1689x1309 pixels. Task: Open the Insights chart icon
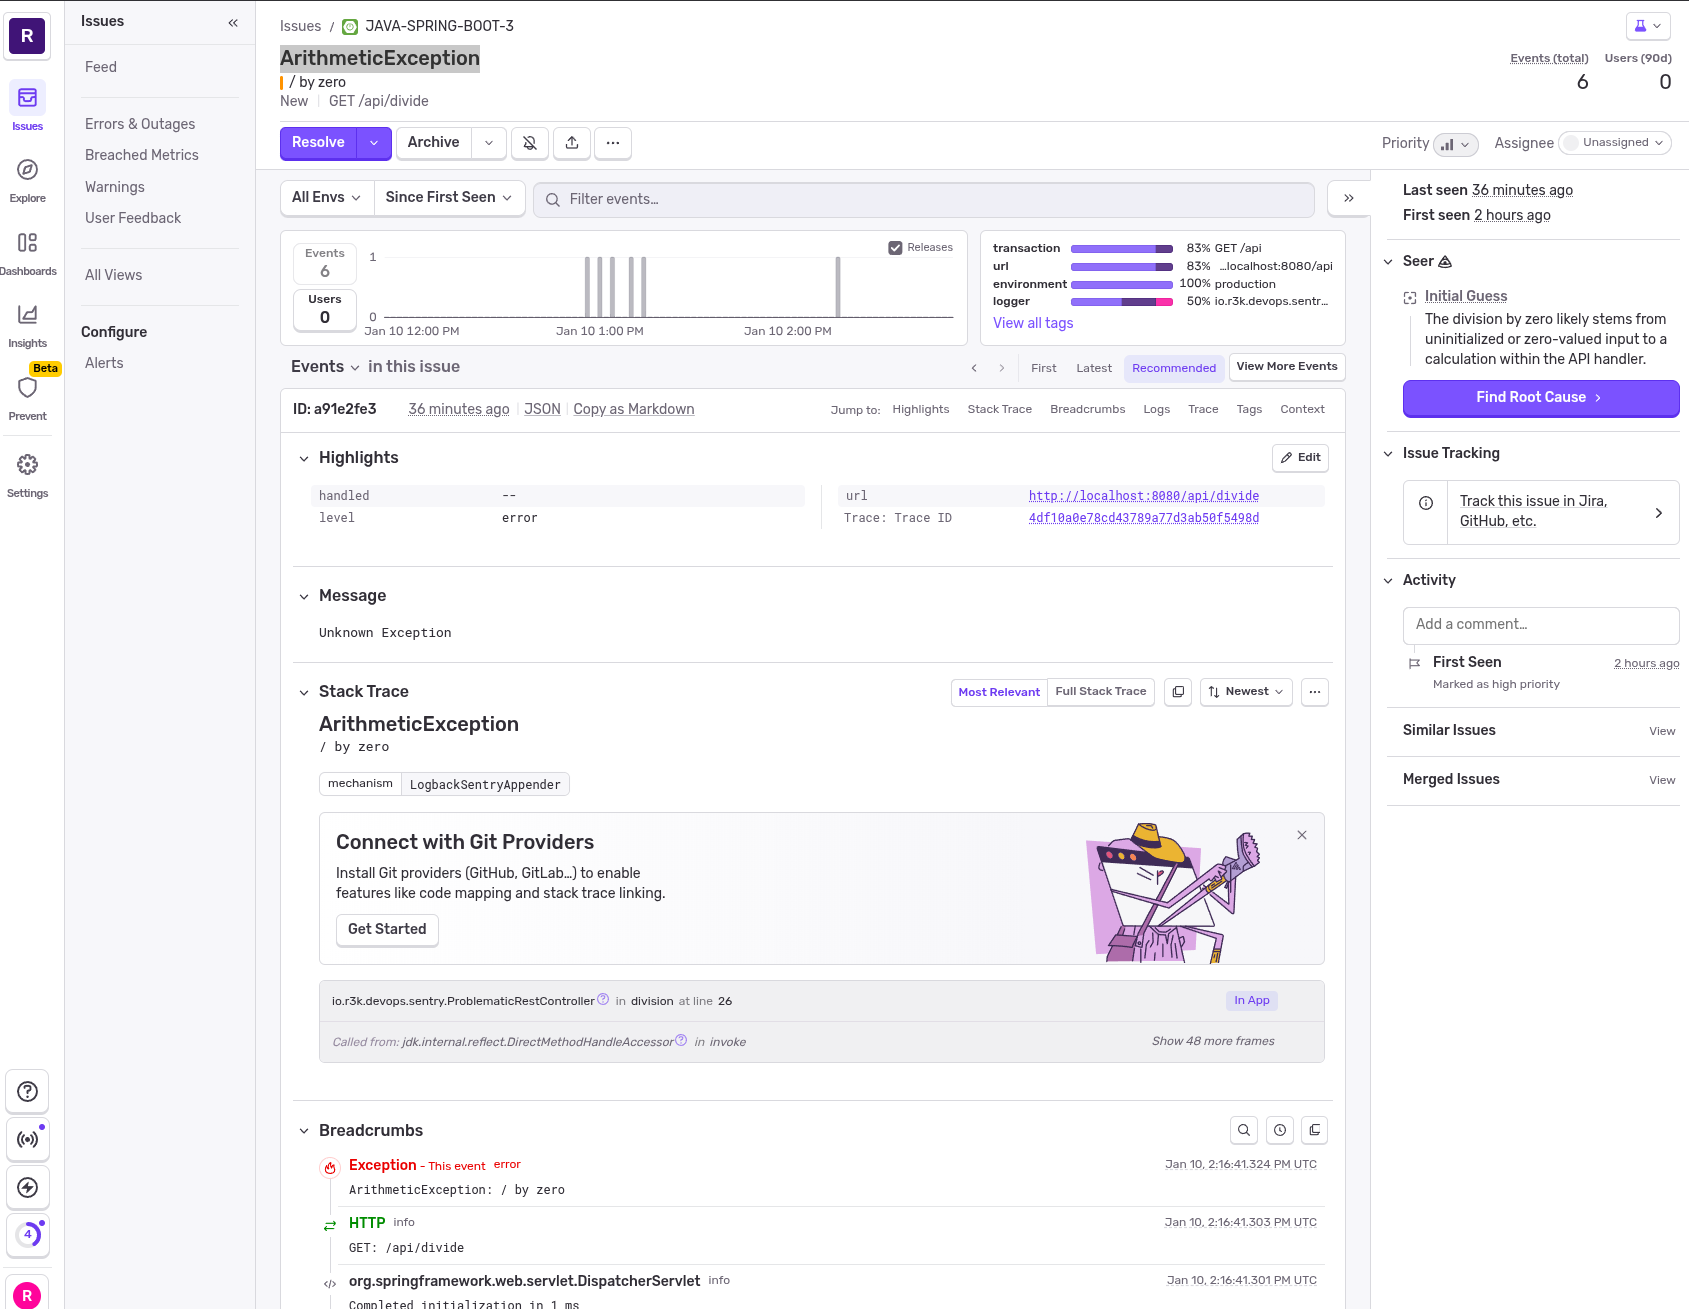click(x=27, y=315)
